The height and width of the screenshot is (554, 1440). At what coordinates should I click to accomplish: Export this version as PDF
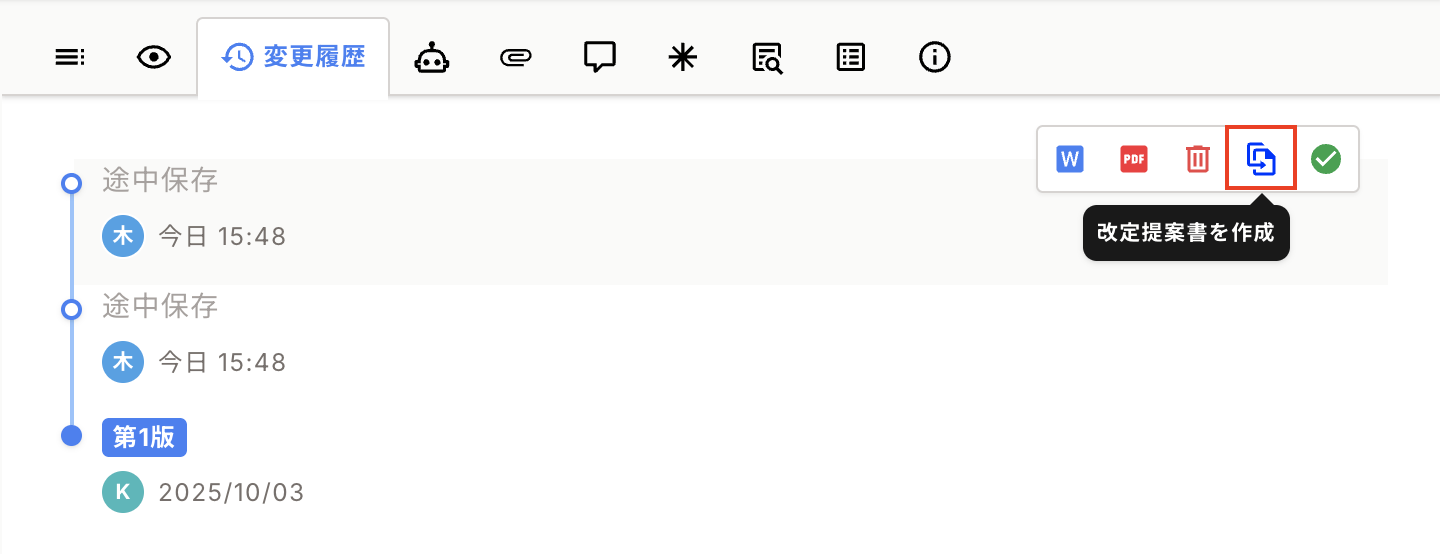(x=1133, y=158)
